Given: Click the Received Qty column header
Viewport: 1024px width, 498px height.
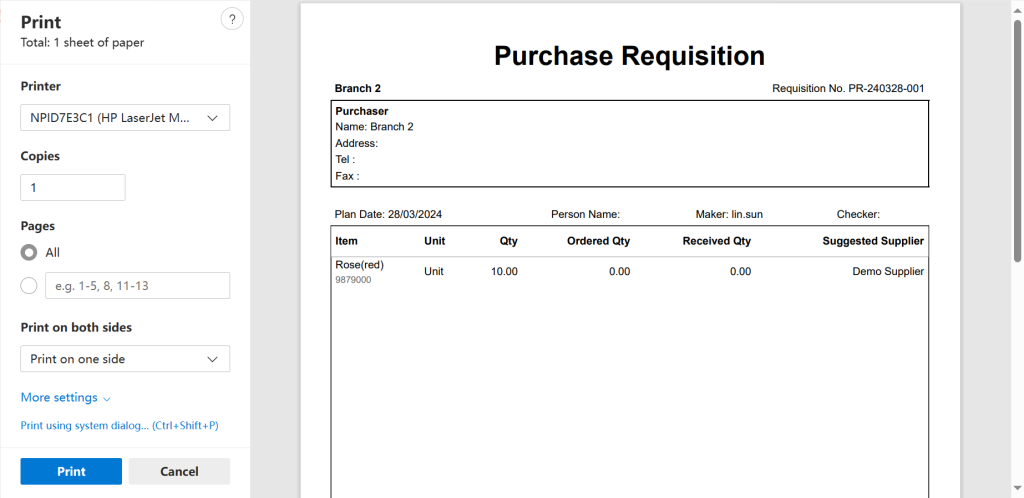Looking at the screenshot, I should point(716,241).
